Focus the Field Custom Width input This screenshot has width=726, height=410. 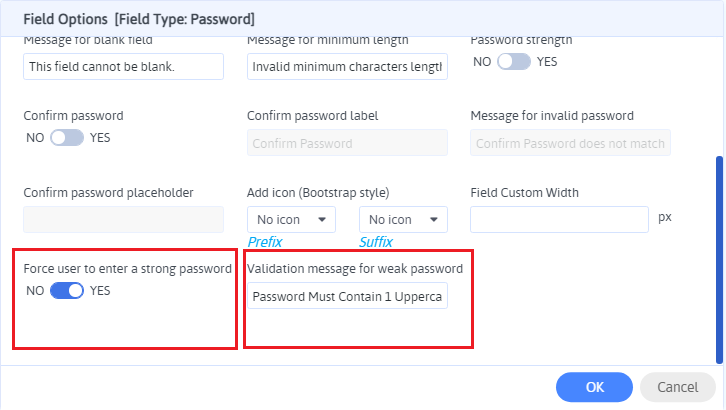point(559,219)
